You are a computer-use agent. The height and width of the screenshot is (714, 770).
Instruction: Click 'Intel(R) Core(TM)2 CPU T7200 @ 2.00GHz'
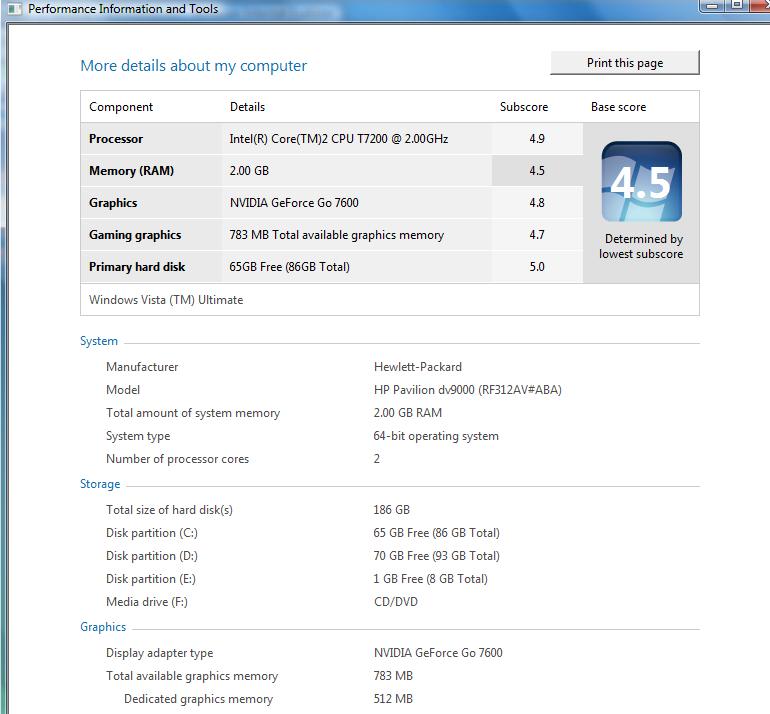pos(338,139)
